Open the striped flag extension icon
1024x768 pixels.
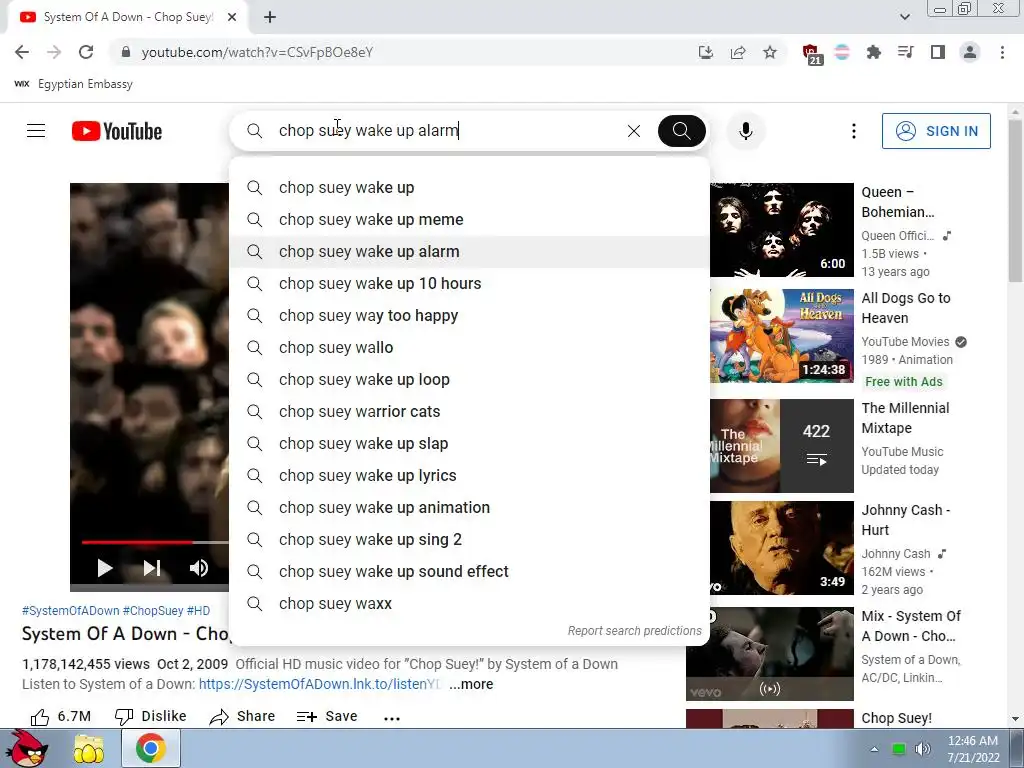pos(842,52)
